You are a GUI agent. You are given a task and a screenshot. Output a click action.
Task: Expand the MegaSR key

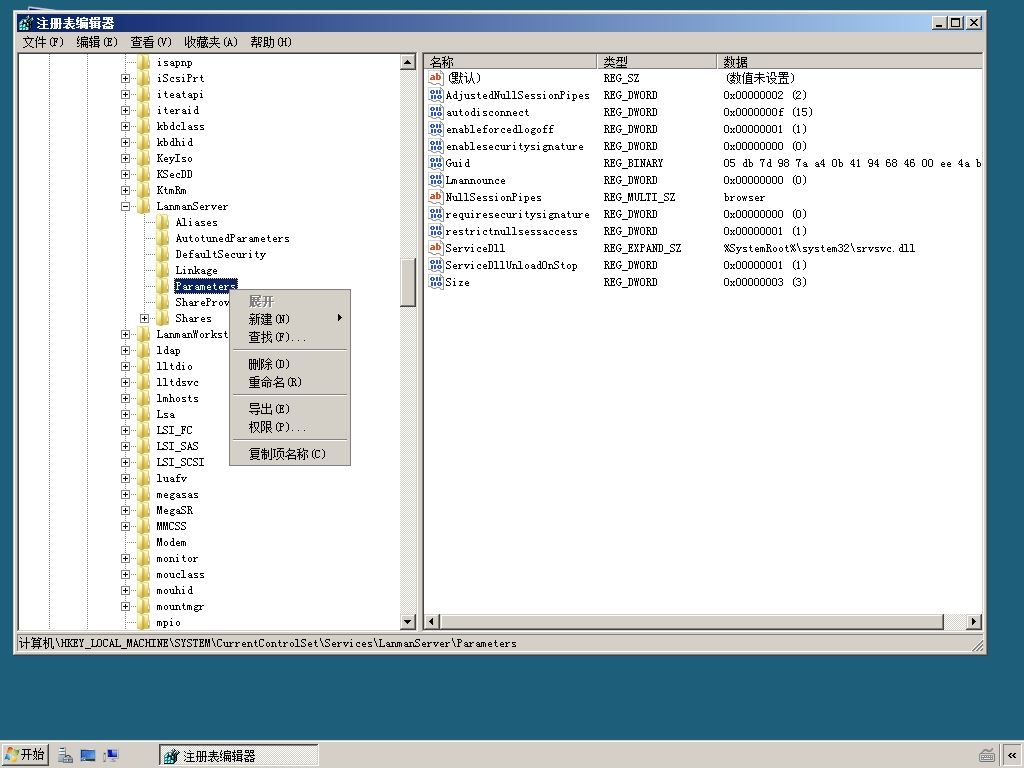125,511
